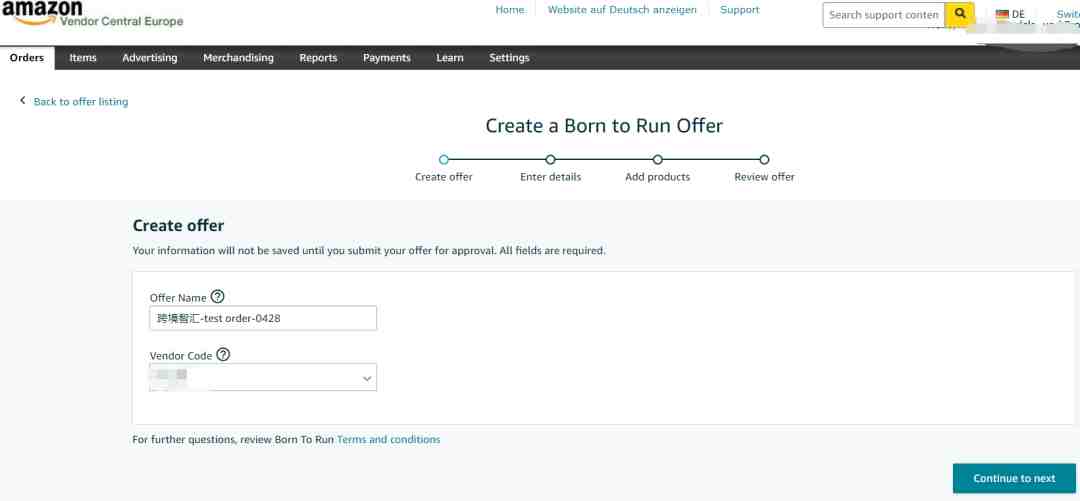
Task: Click the search magnifier button
Action: tap(959, 14)
